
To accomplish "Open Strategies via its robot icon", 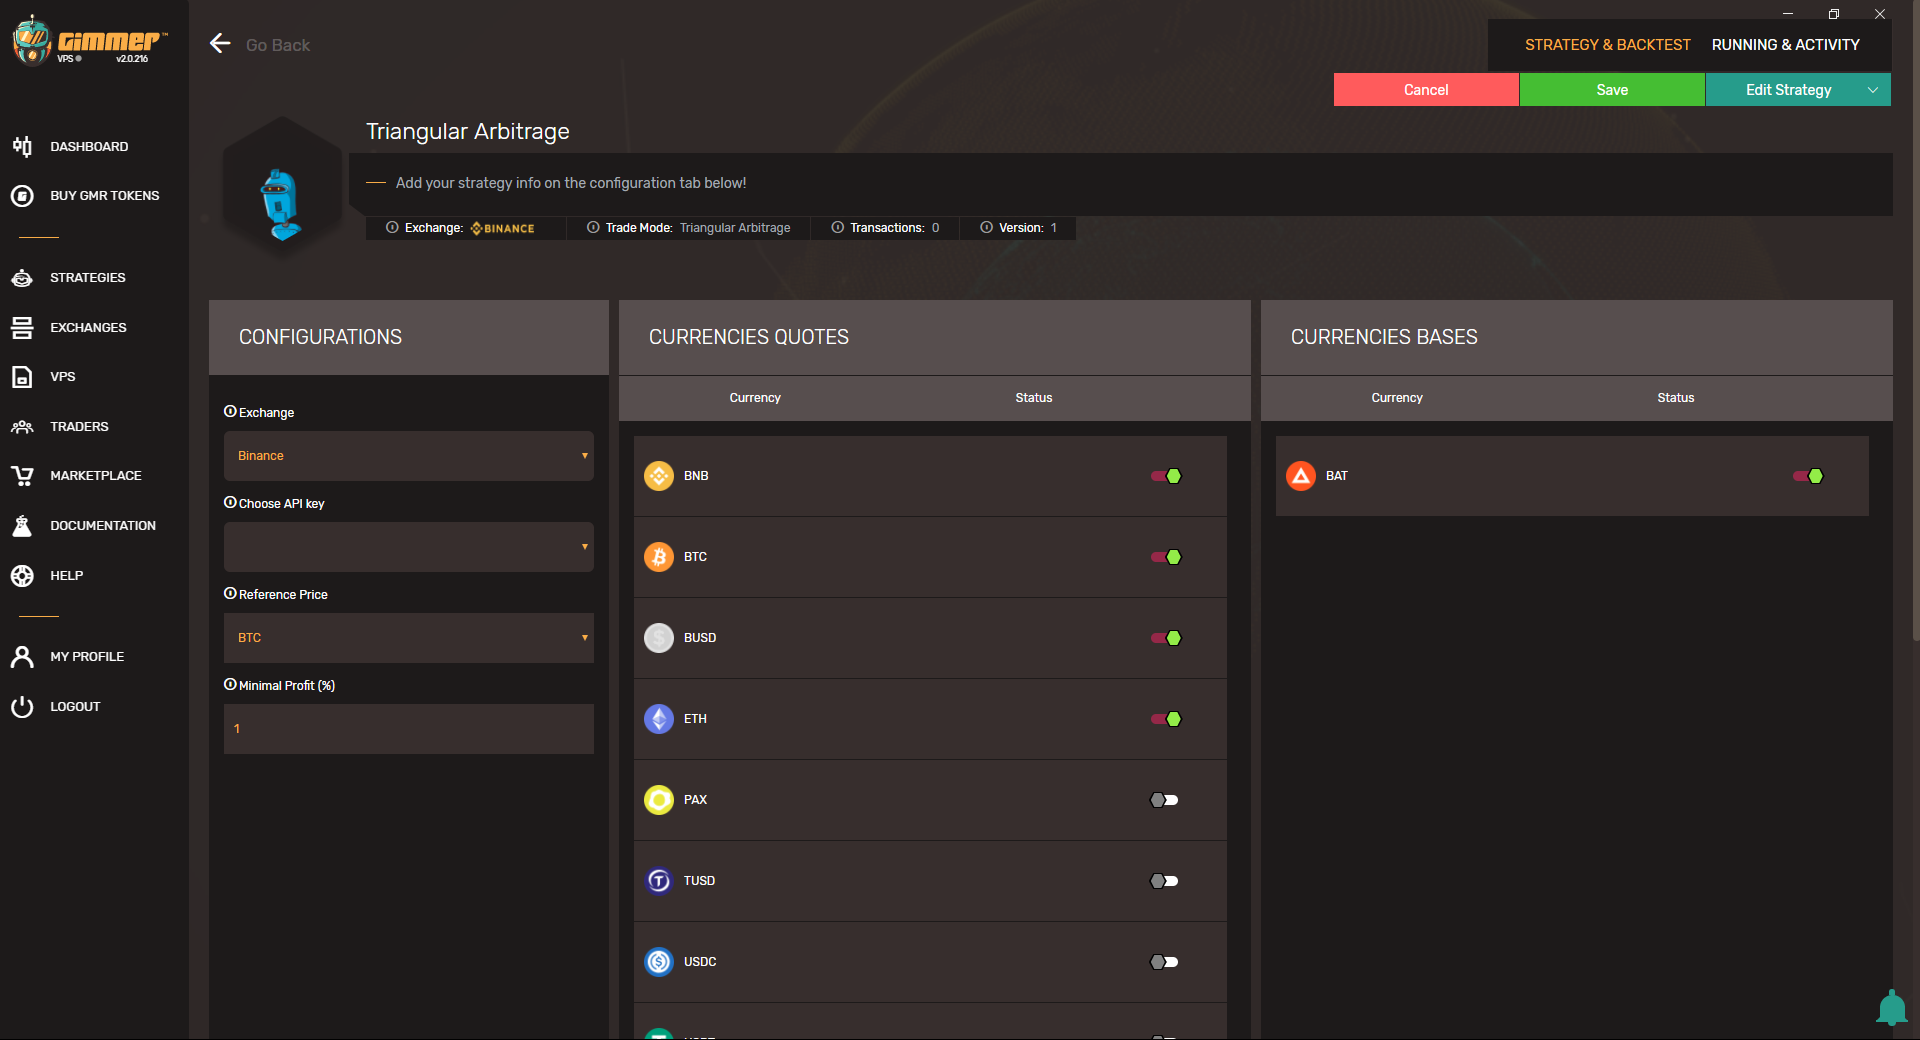I will (x=22, y=278).
